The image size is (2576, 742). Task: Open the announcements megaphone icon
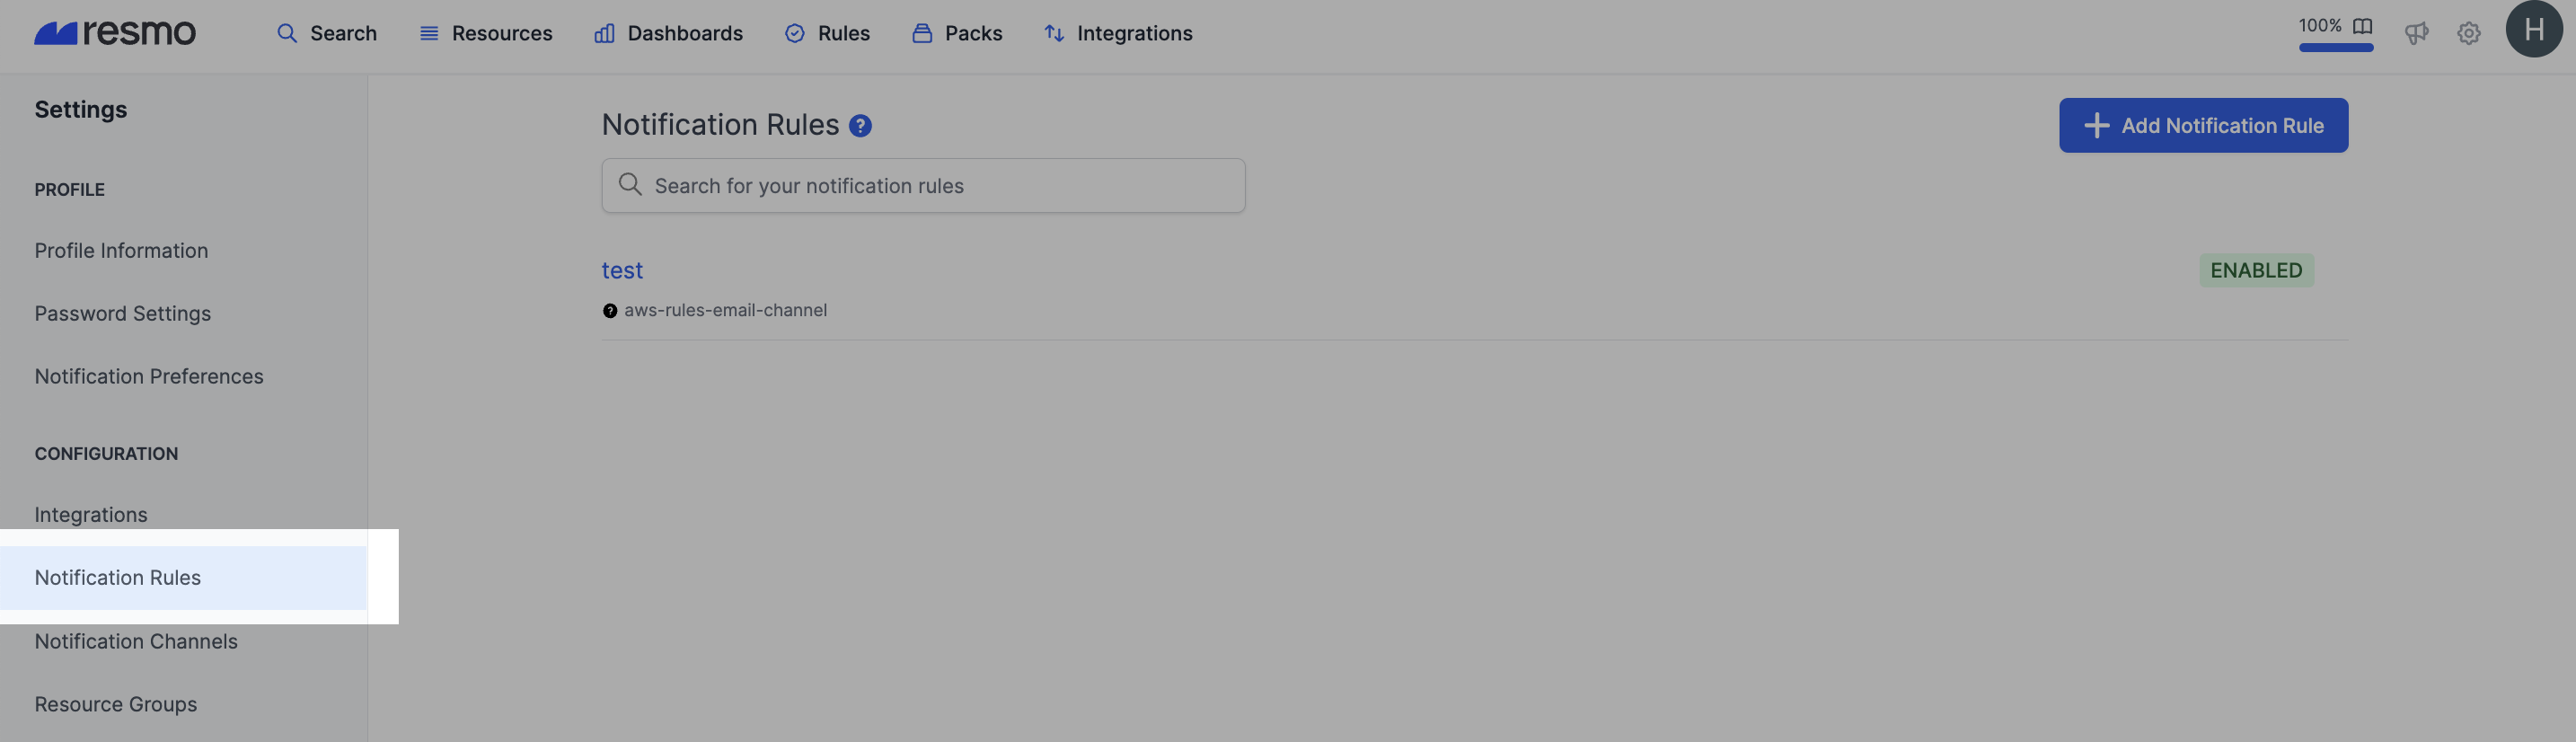pos(2416,33)
